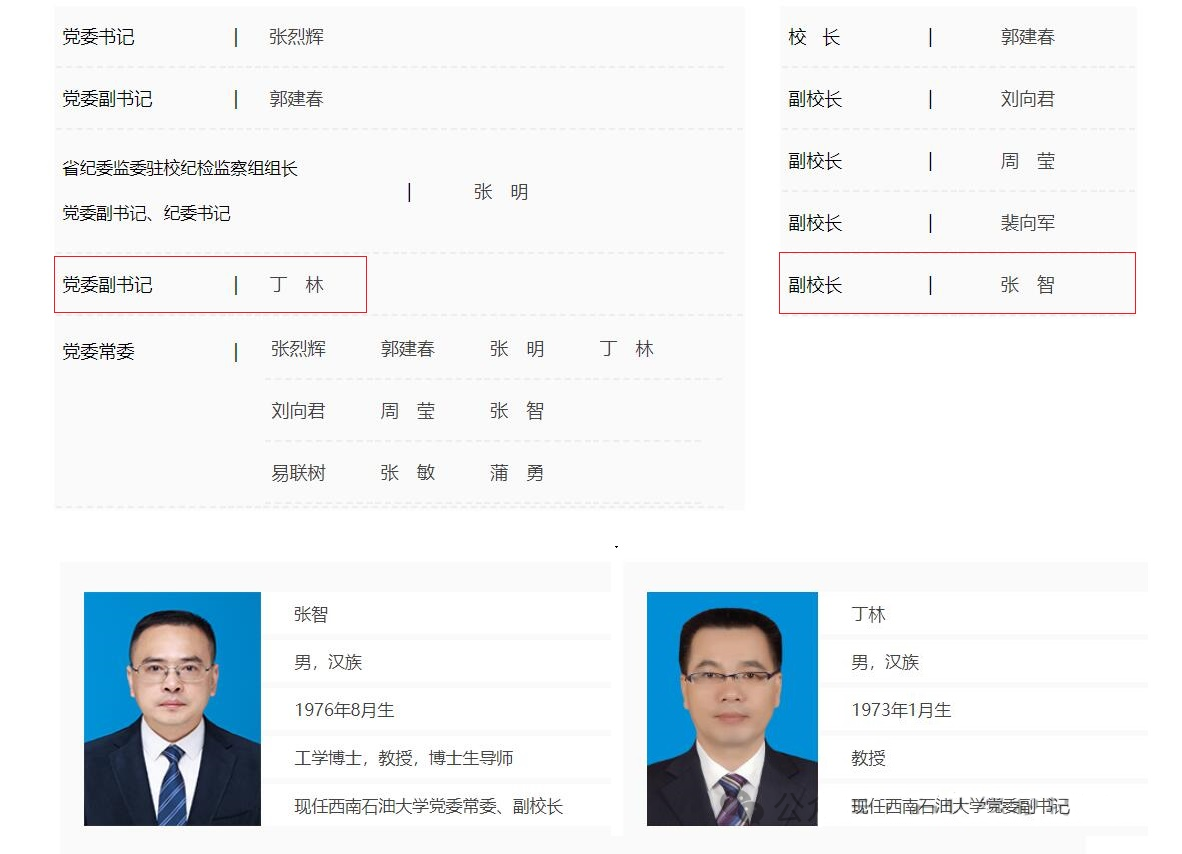Choose 易联树 from the 党委常委 row
This screenshot has width=1182, height=854.
click(x=298, y=472)
